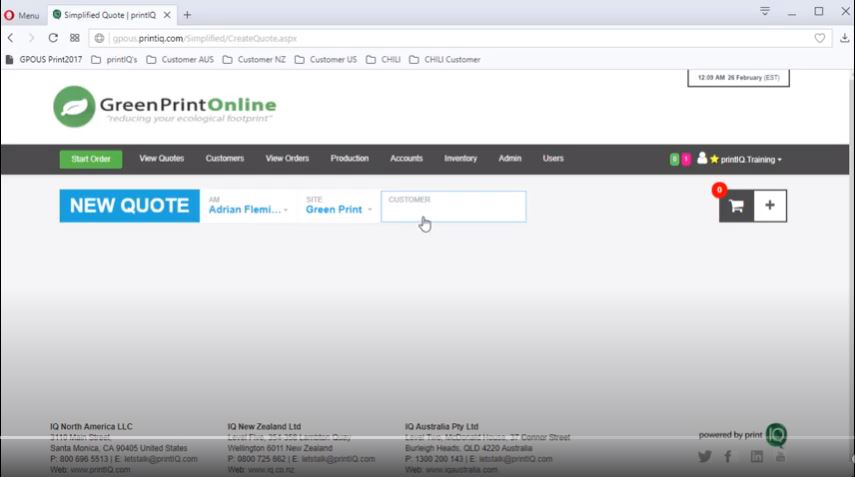Open the Accounts menu

point(406,159)
